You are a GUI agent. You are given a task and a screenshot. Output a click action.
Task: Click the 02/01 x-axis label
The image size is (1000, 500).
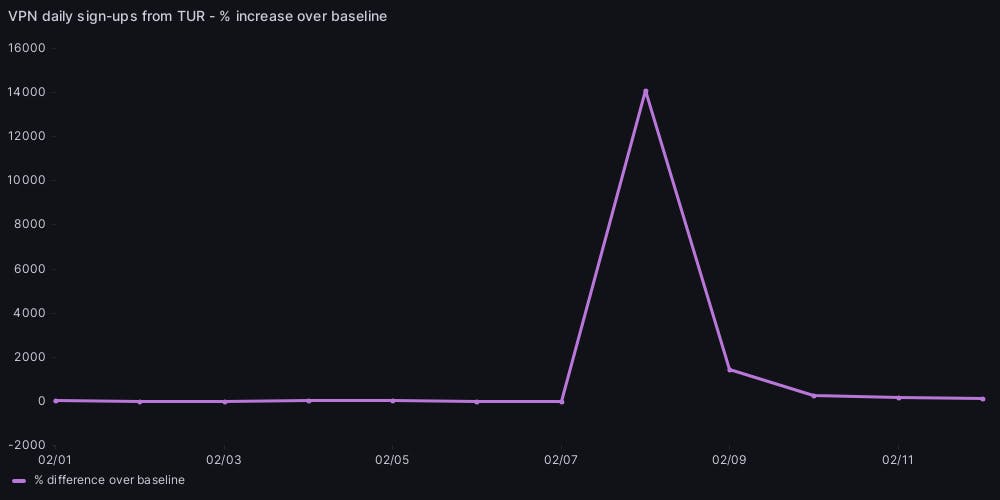pyautogui.click(x=55, y=460)
